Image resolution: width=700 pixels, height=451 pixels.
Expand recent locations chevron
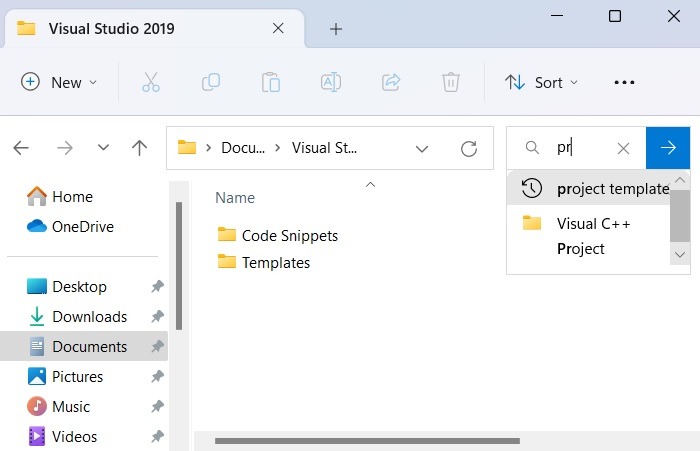103,147
